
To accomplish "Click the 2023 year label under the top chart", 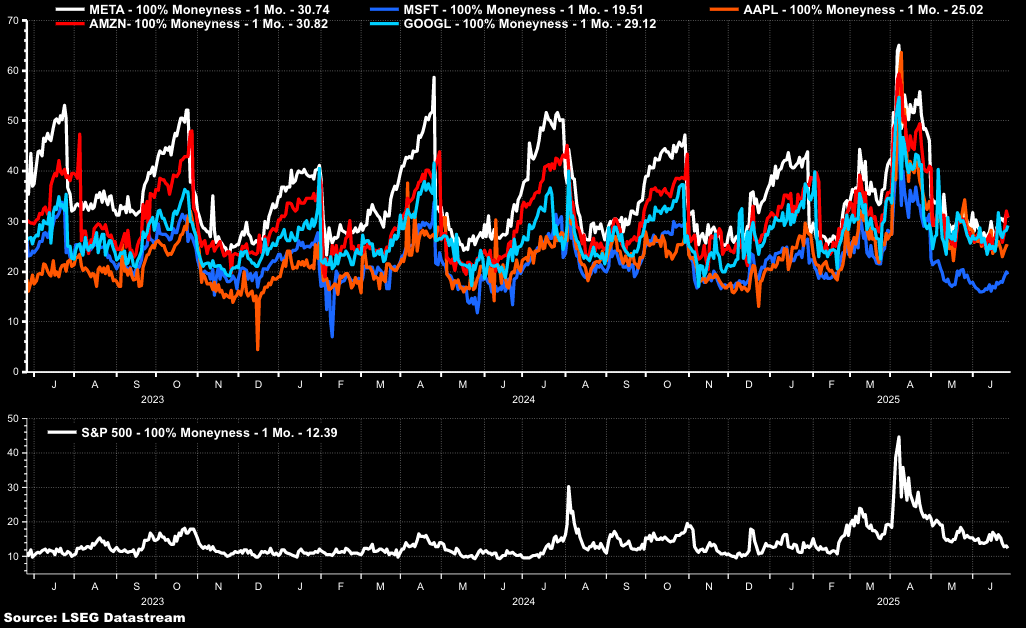I will pyautogui.click(x=152, y=400).
